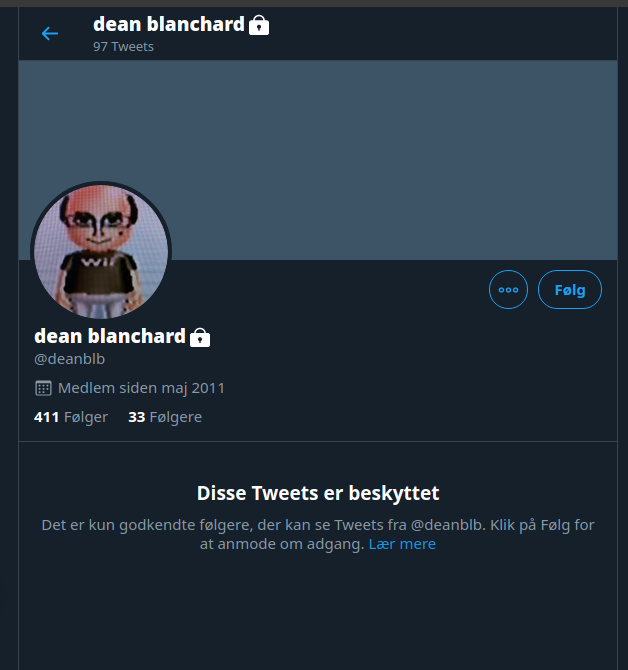Click the lock icon beside the header name
This screenshot has height=670, width=628.
[259, 25]
